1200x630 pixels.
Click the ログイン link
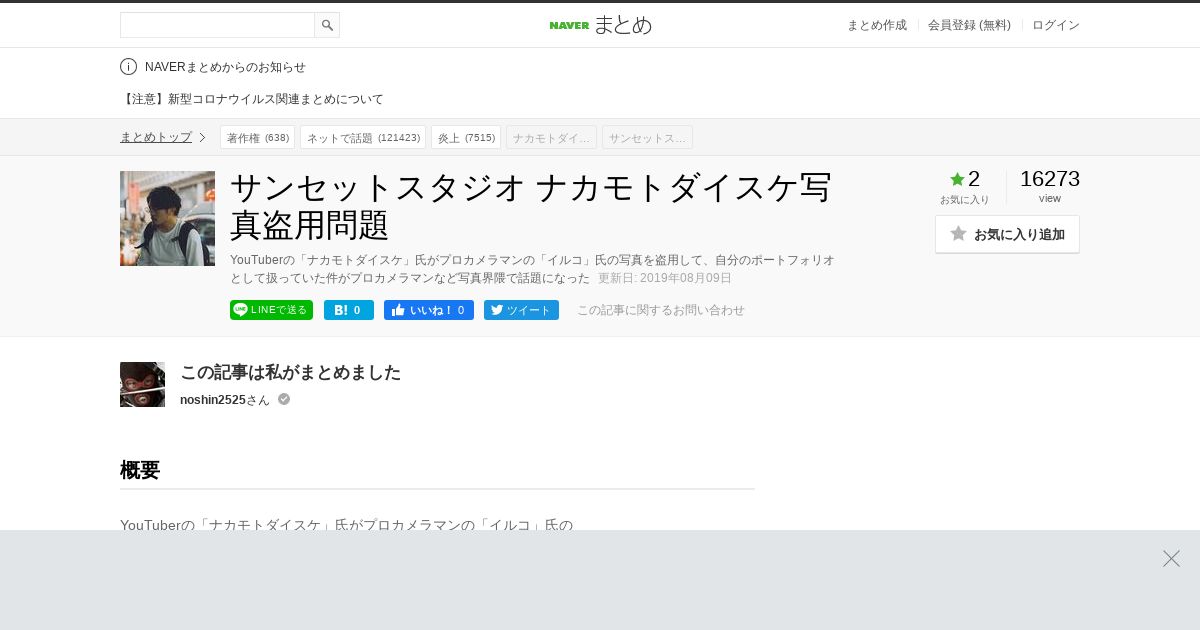[x=1056, y=25]
